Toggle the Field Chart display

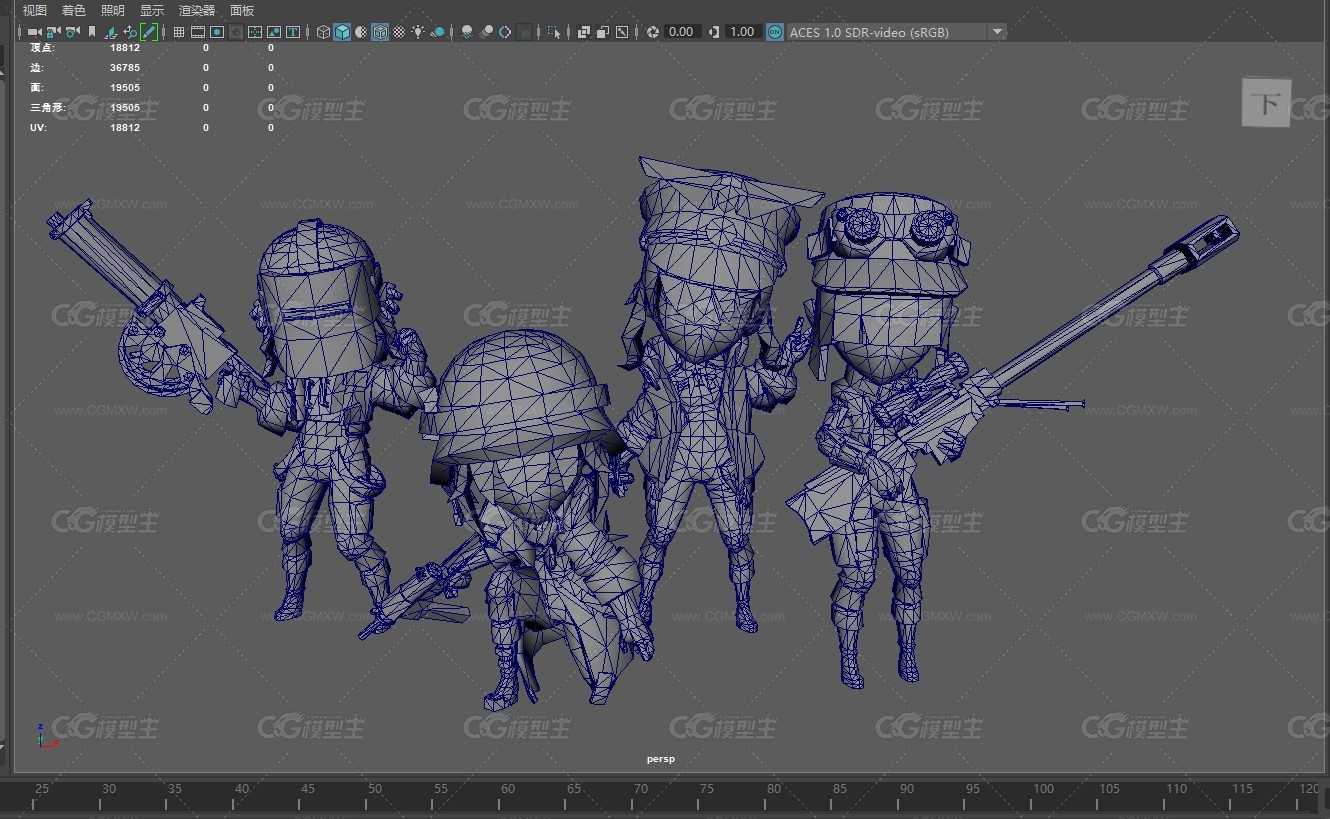(254, 32)
